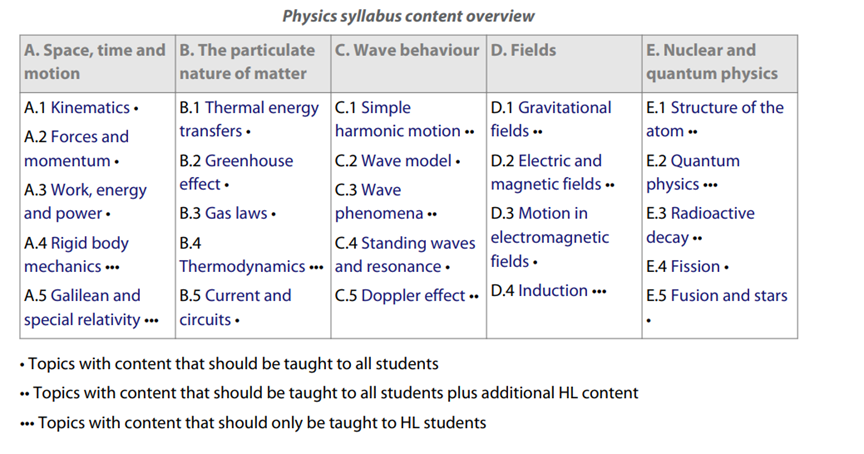Open the A.1 Kinematics link

[x=90, y=107]
